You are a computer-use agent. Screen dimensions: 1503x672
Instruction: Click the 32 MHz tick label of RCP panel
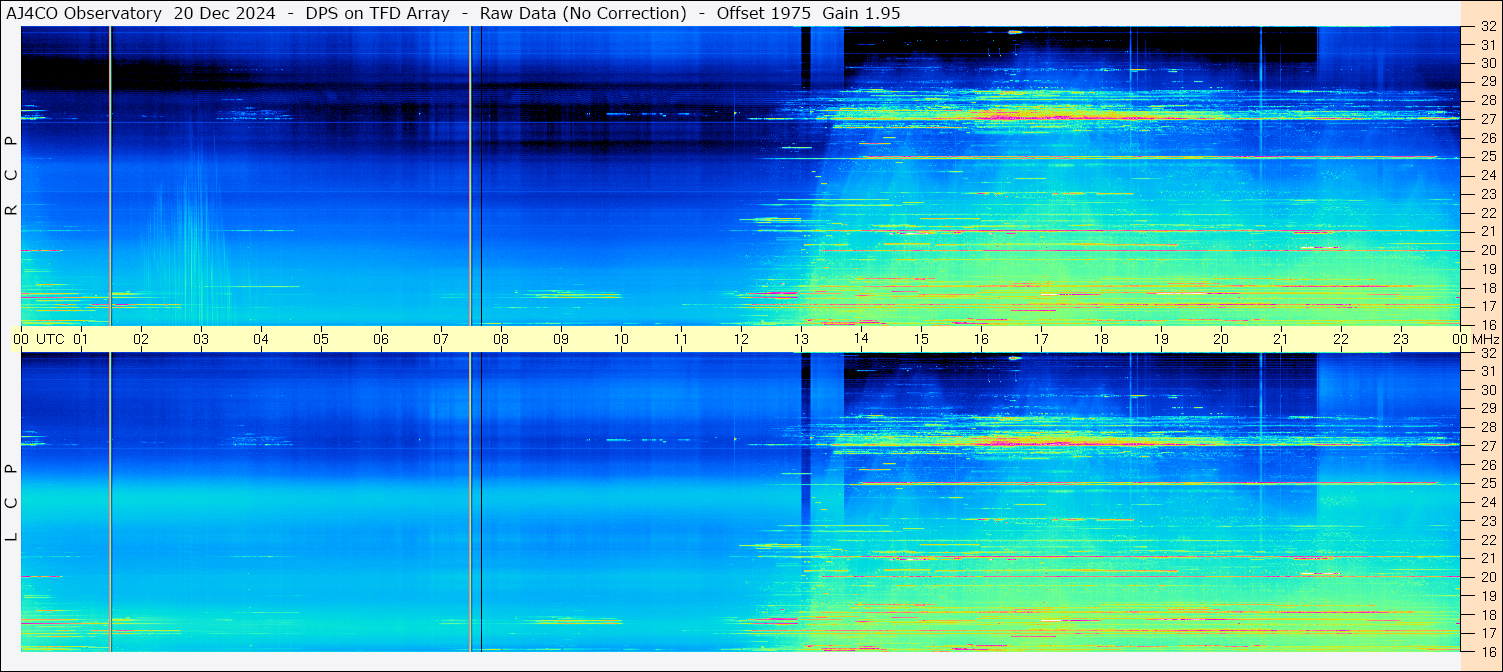[1488, 27]
